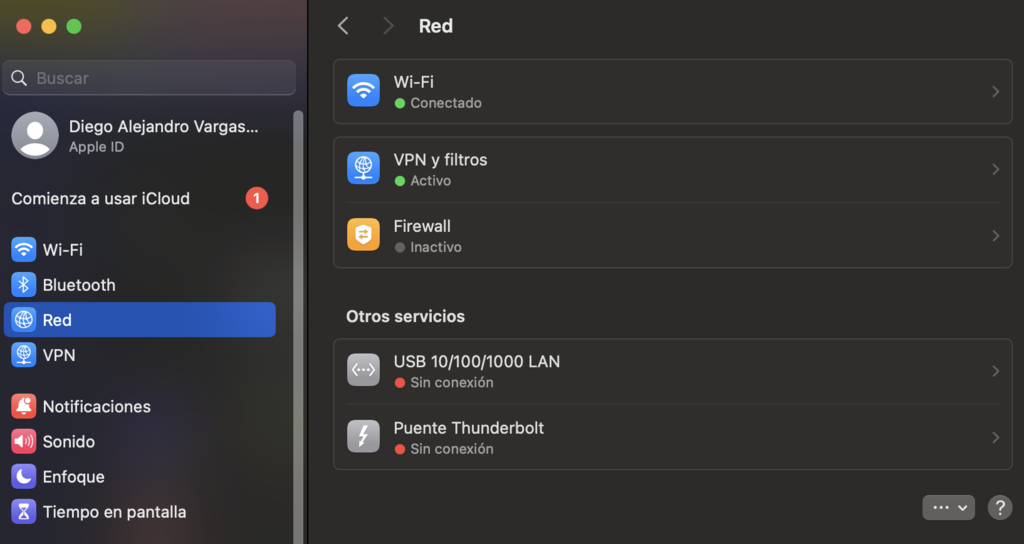
Task: Open VPN section in the sidebar
Action: tap(58, 355)
